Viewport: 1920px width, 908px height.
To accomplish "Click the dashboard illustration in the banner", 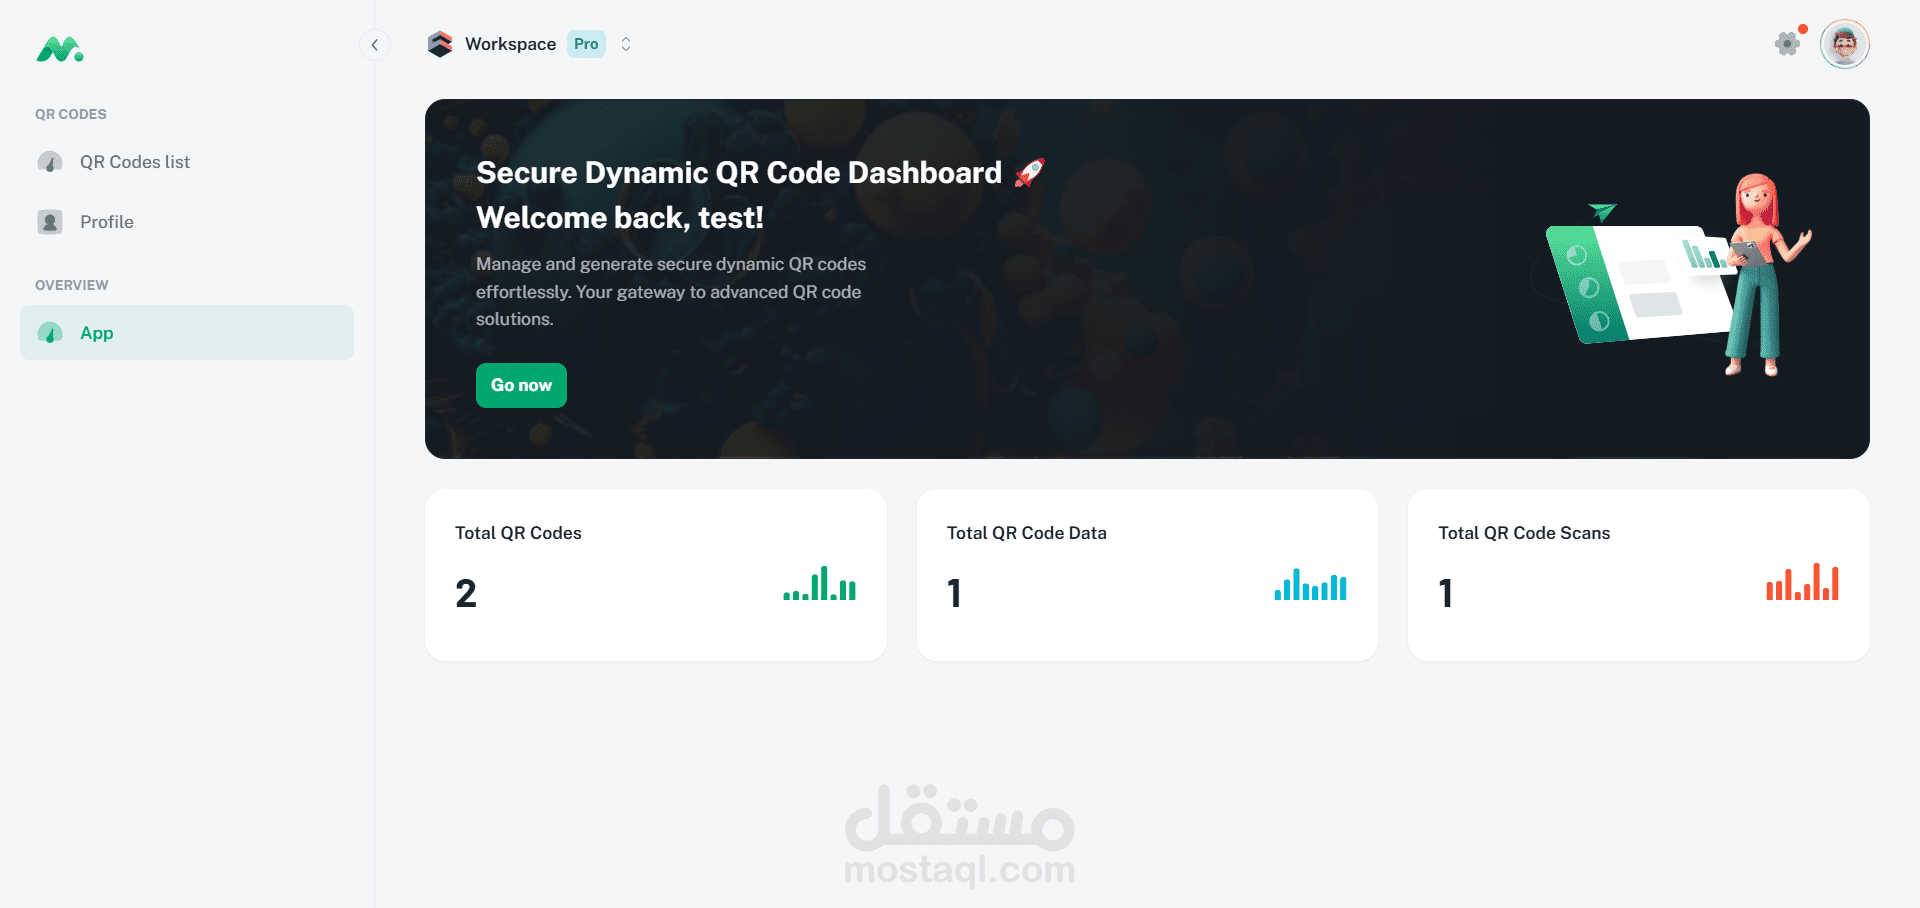I will point(1671,275).
